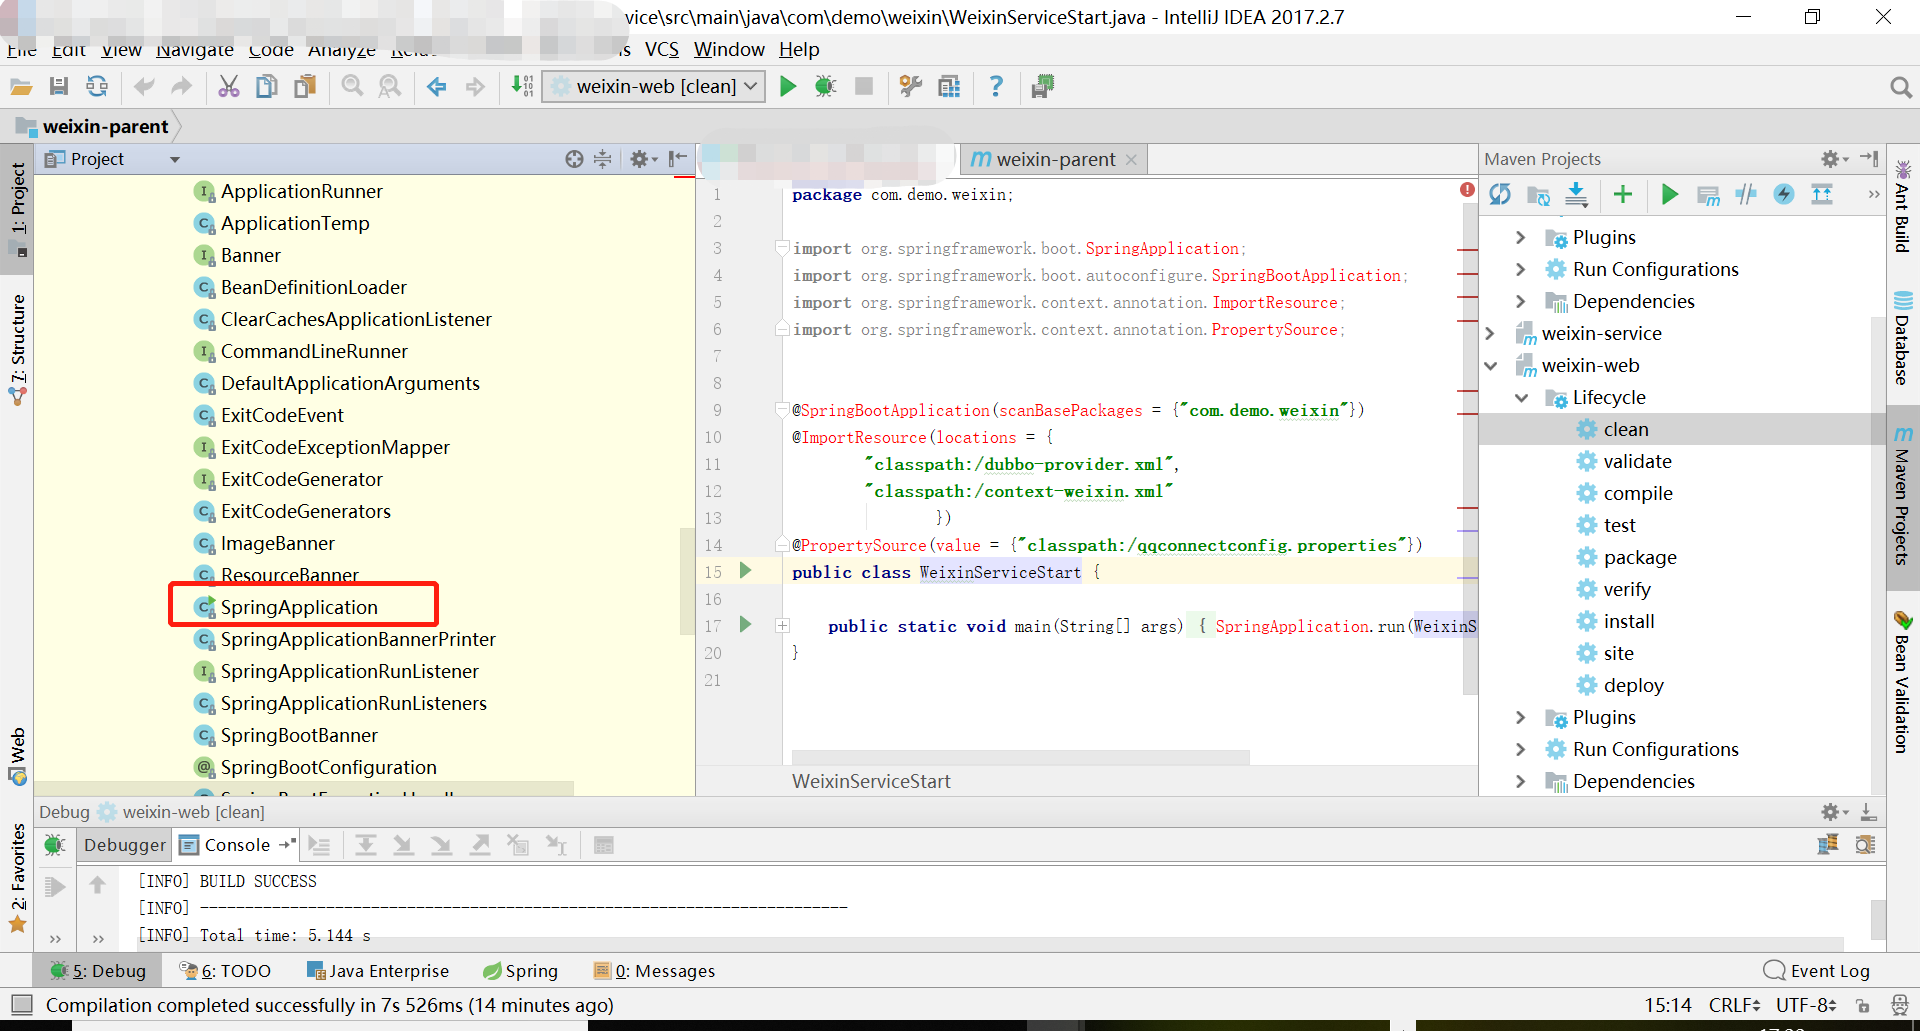
Task: Open the Project view dropdown arrow
Action: (175, 160)
